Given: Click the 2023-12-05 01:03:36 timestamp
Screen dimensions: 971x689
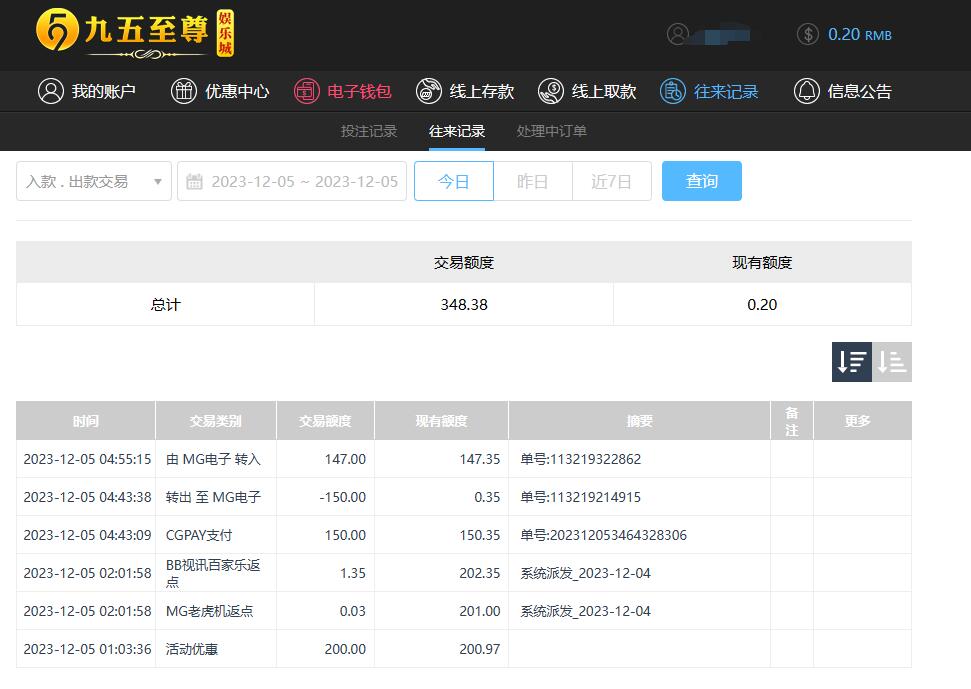Looking at the screenshot, I should pyautogui.click(x=87, y=649).
